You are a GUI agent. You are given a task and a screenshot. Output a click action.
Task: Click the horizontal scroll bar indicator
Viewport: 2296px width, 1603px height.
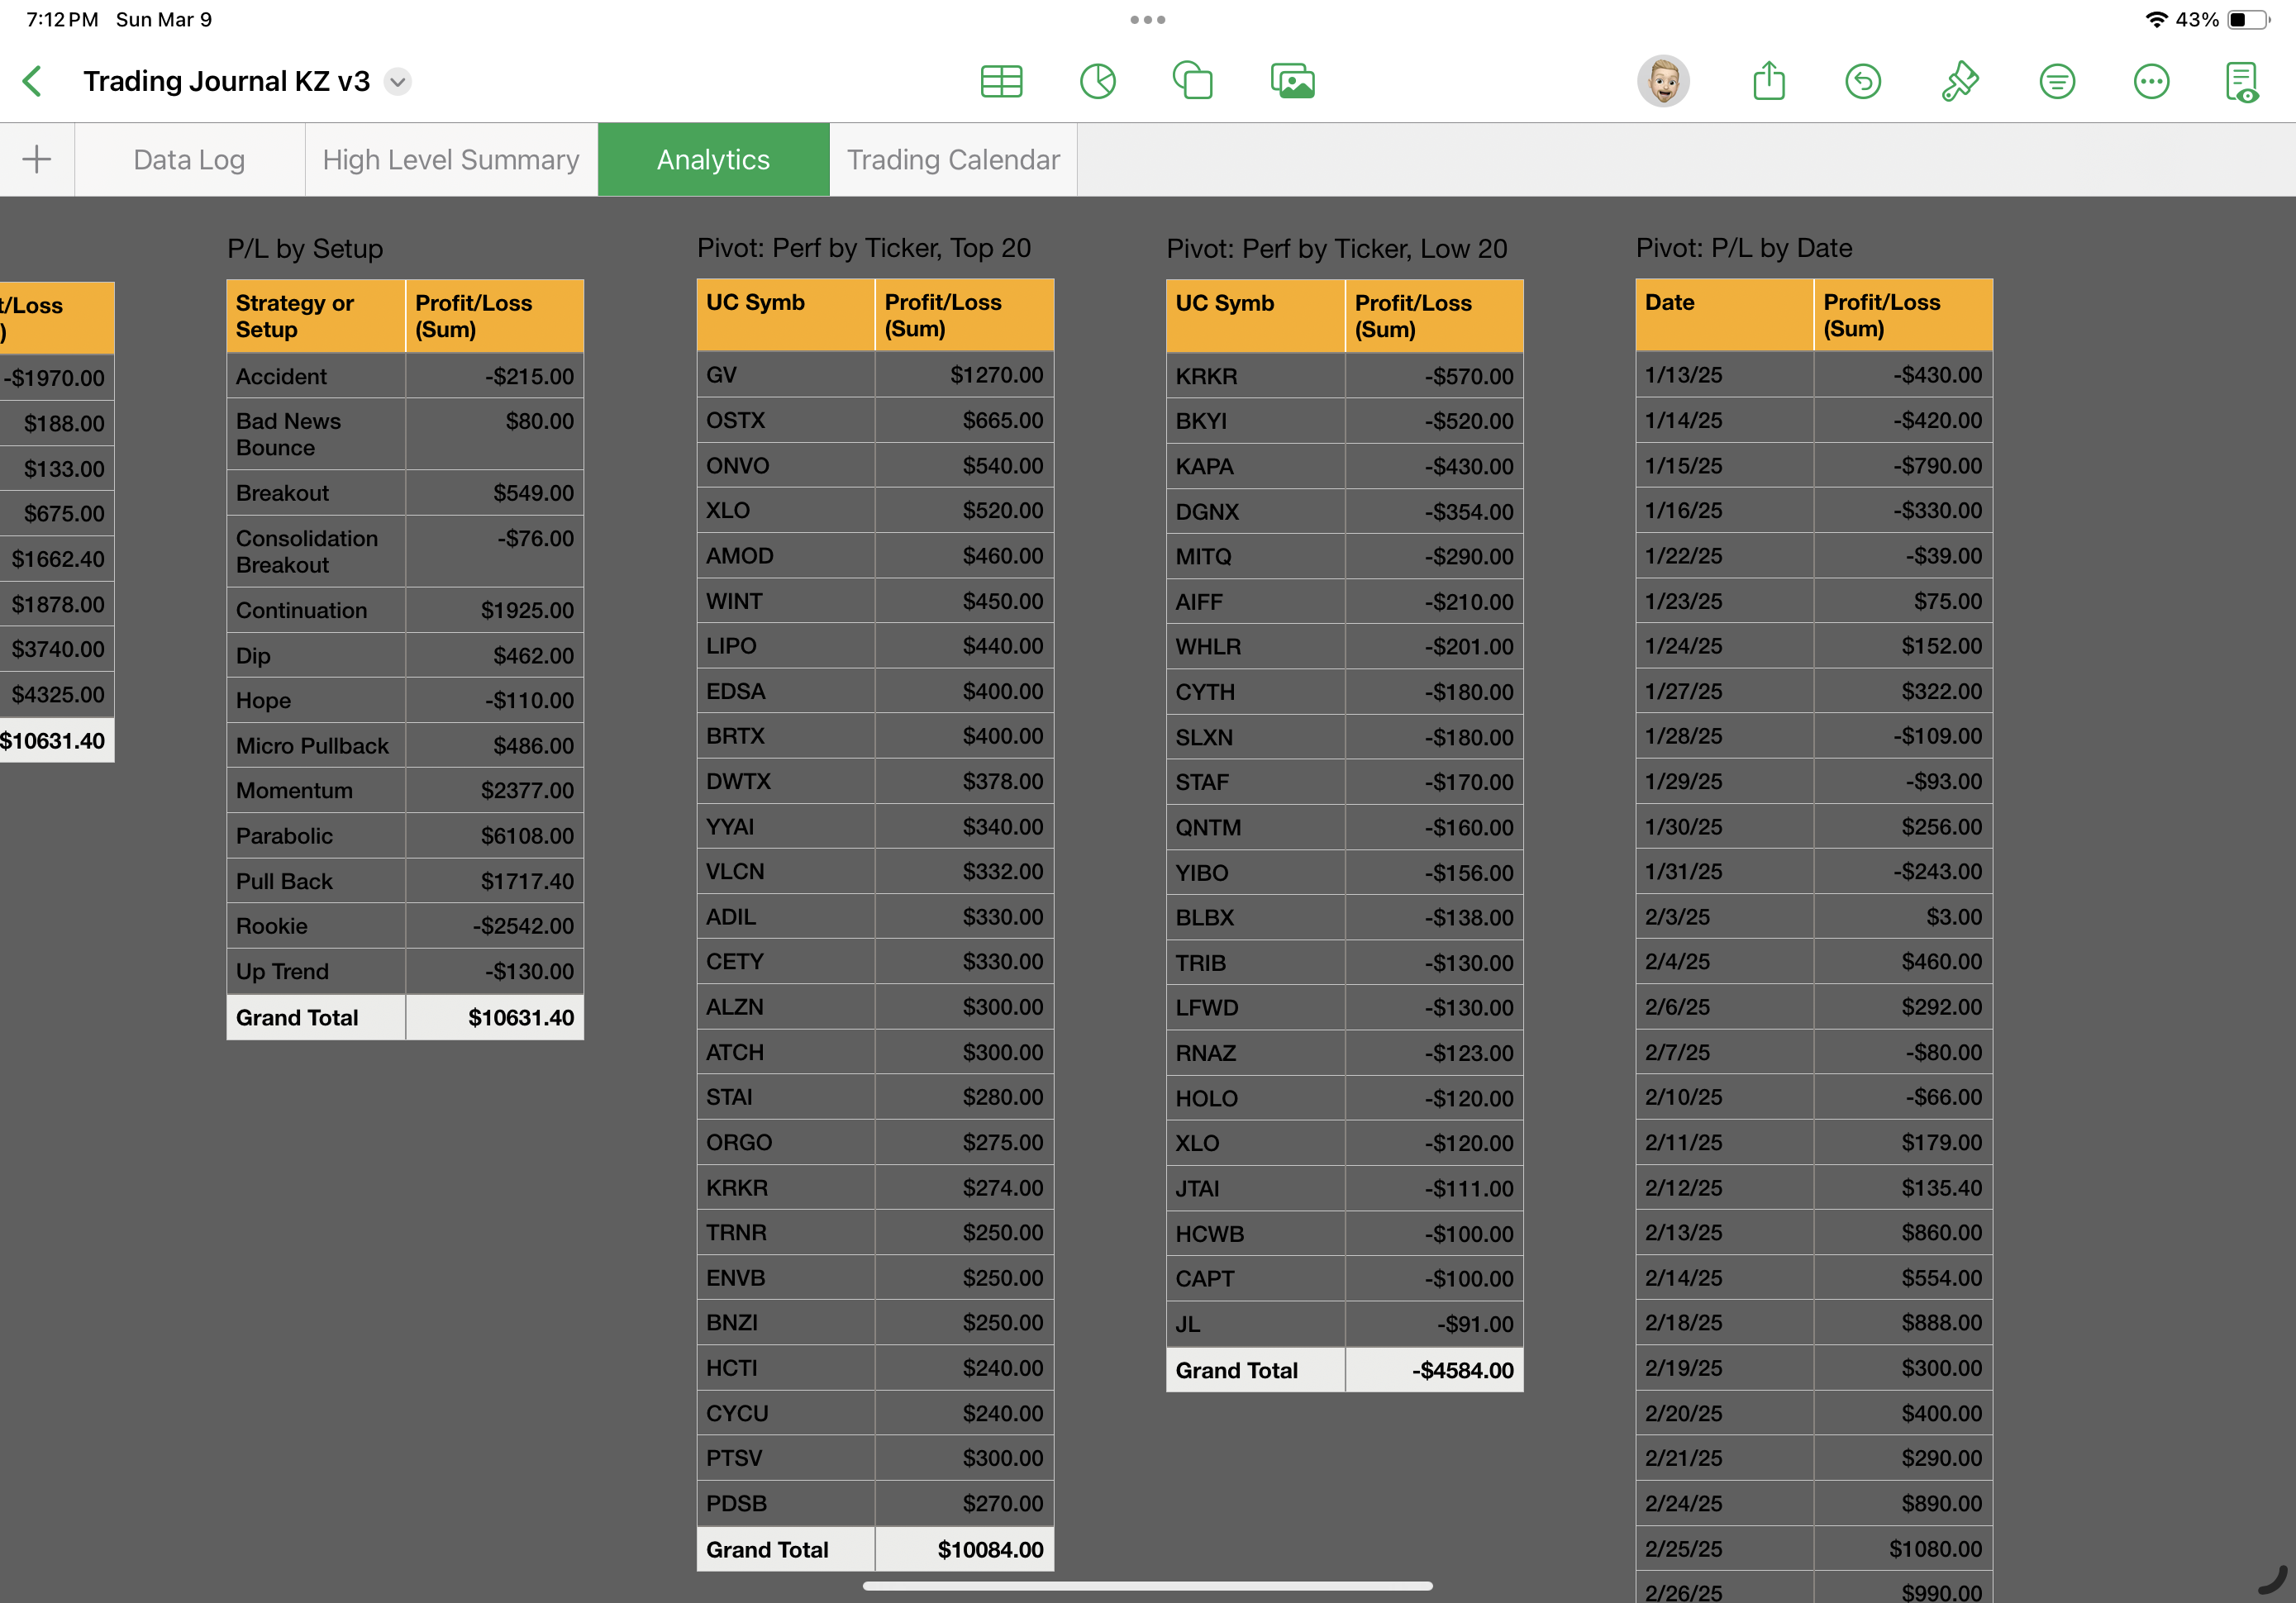[1147, 1586]
